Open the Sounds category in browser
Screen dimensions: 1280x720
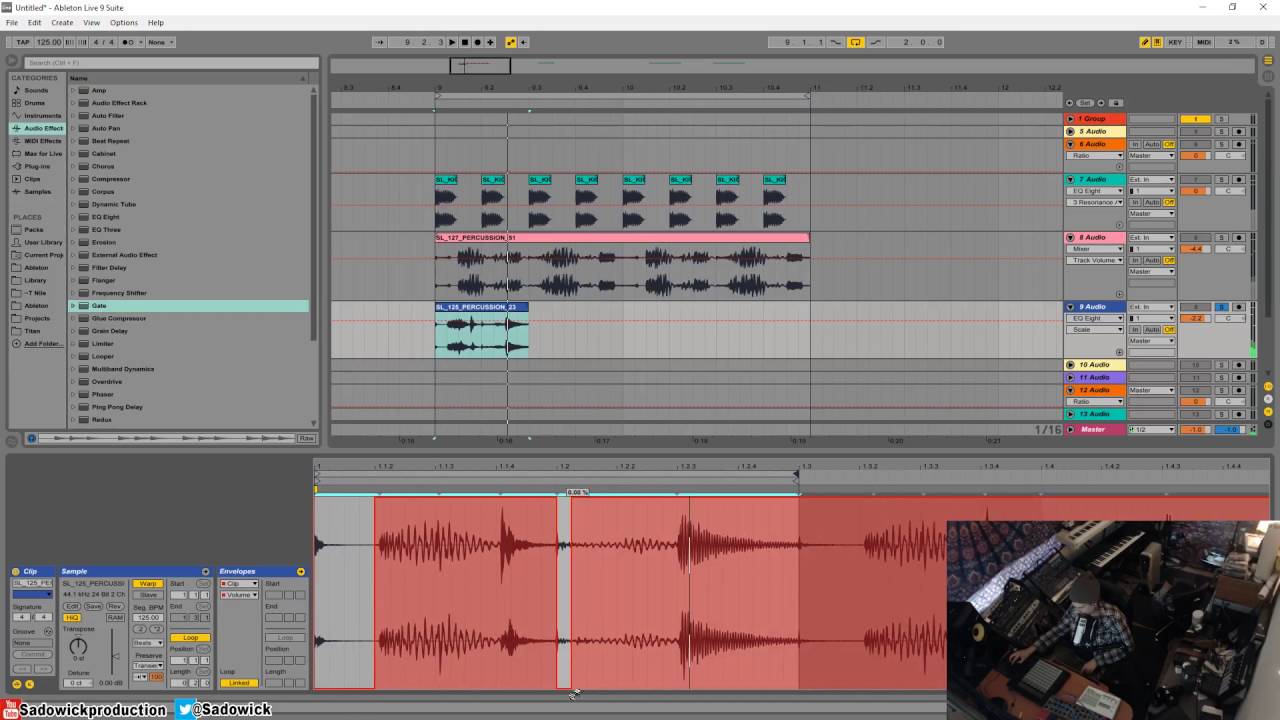(x=36, y=90)
